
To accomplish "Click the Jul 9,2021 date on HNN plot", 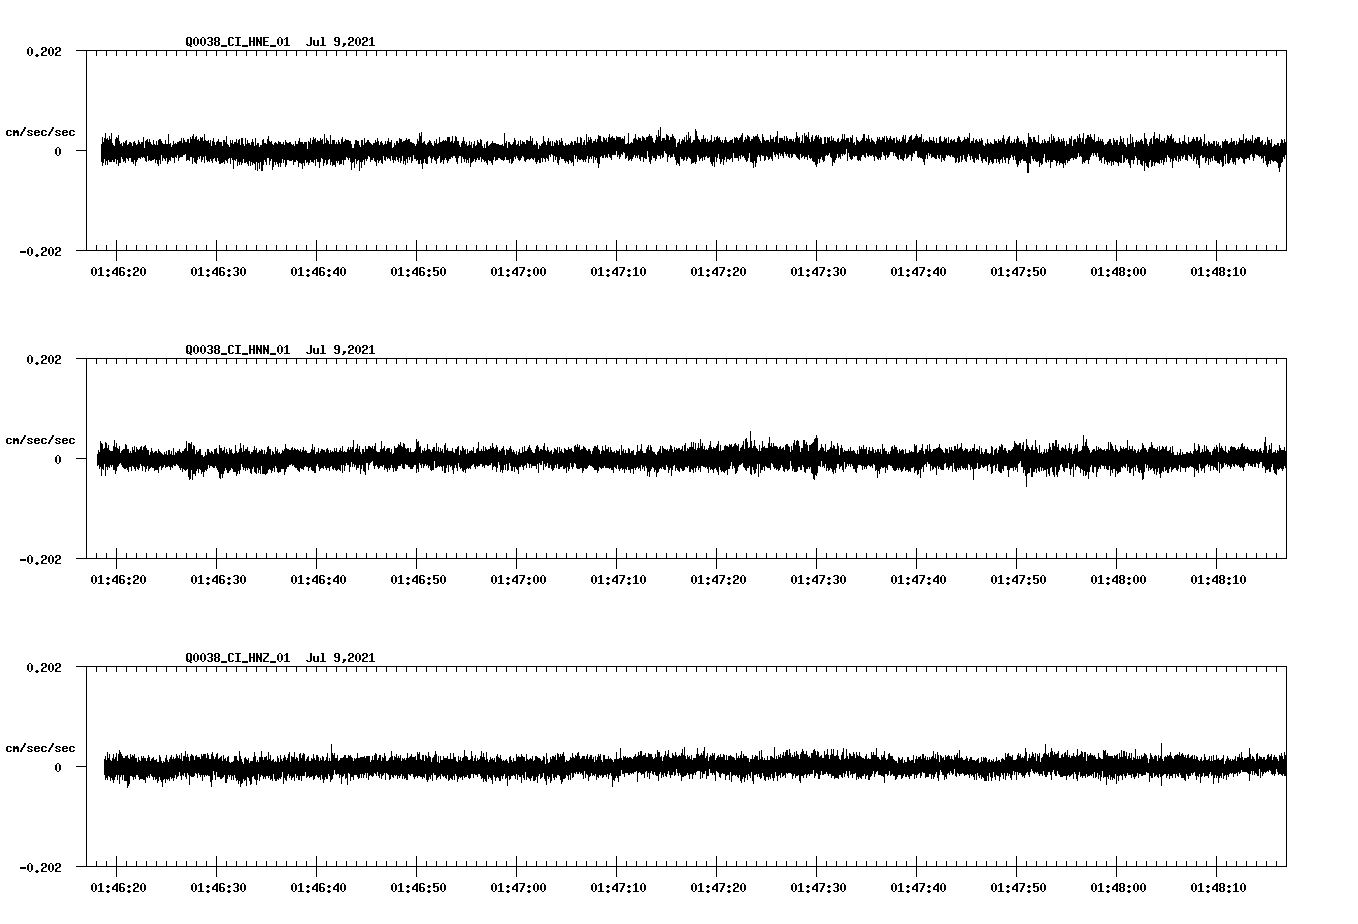I will tap(341, 350).
